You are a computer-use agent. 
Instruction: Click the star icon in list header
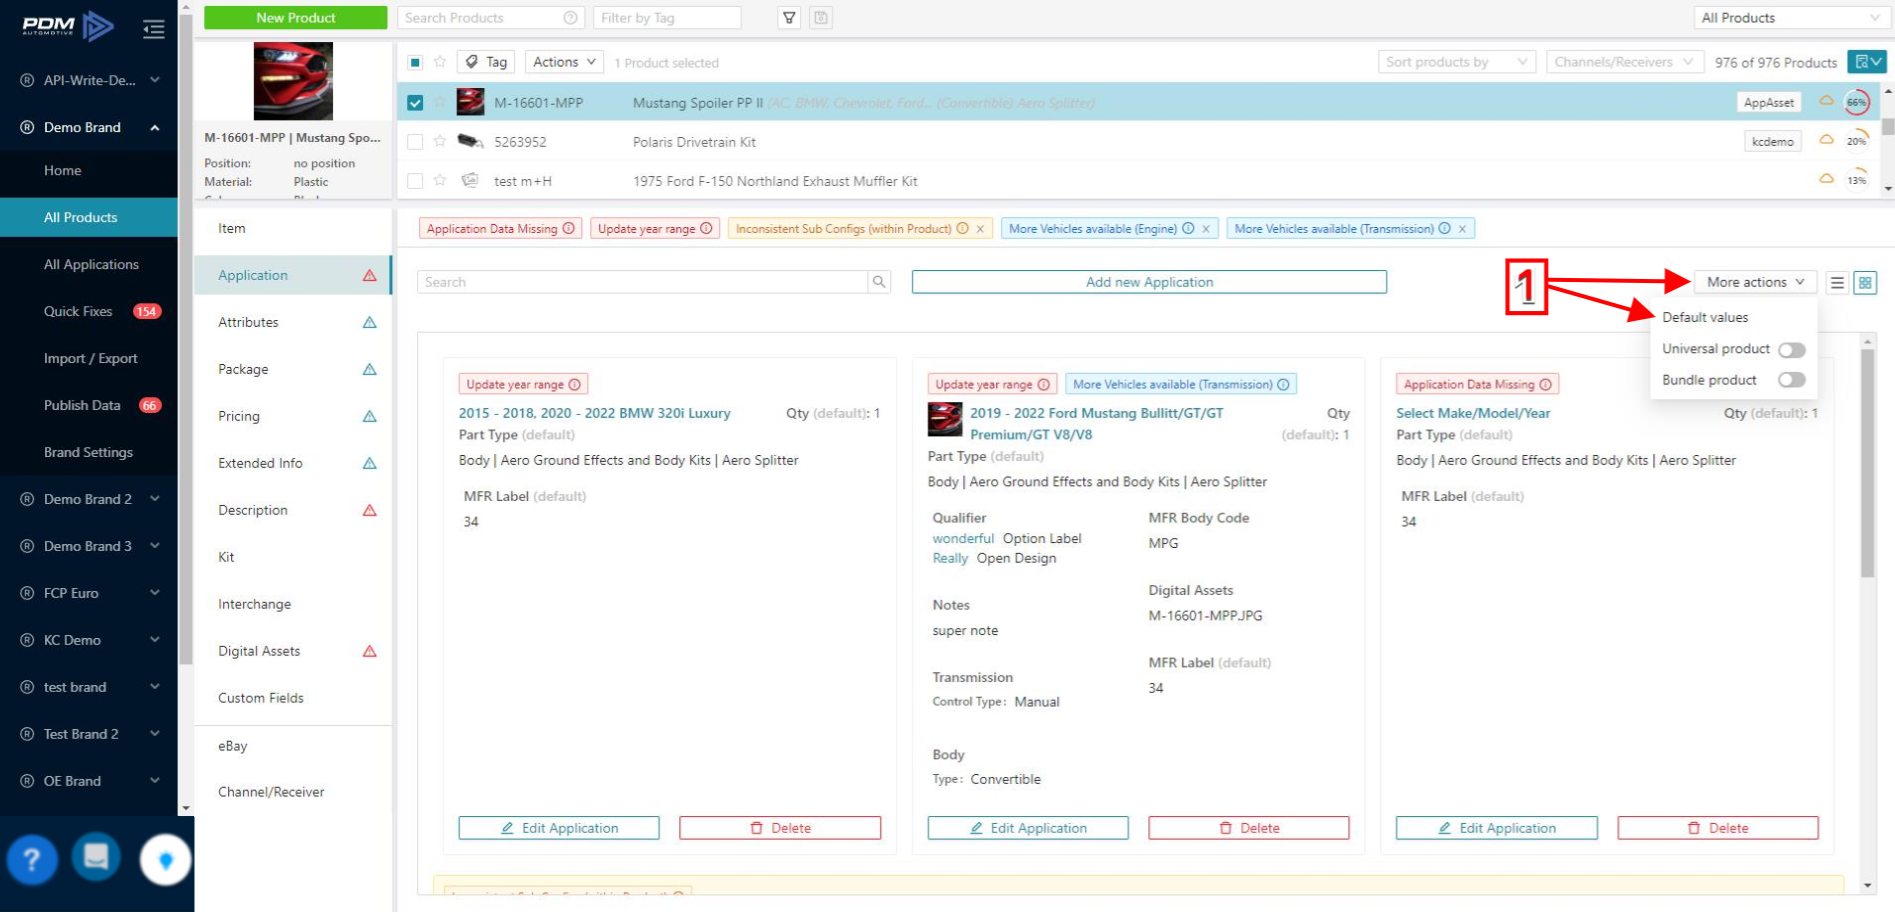click(440, 62)
